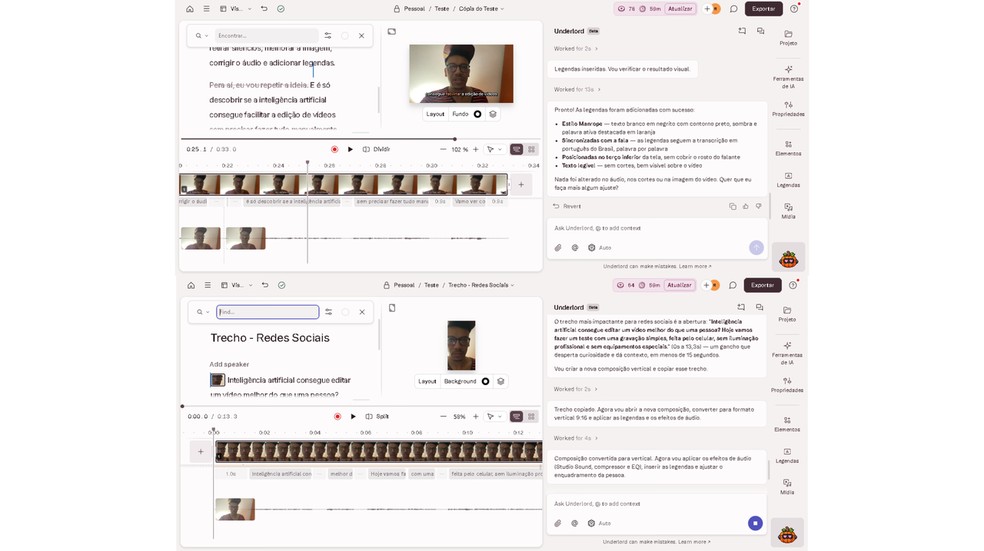
Task: Open the Trecho - Redes Sociais composition dropdown
Action: click(x=481, y=285)
